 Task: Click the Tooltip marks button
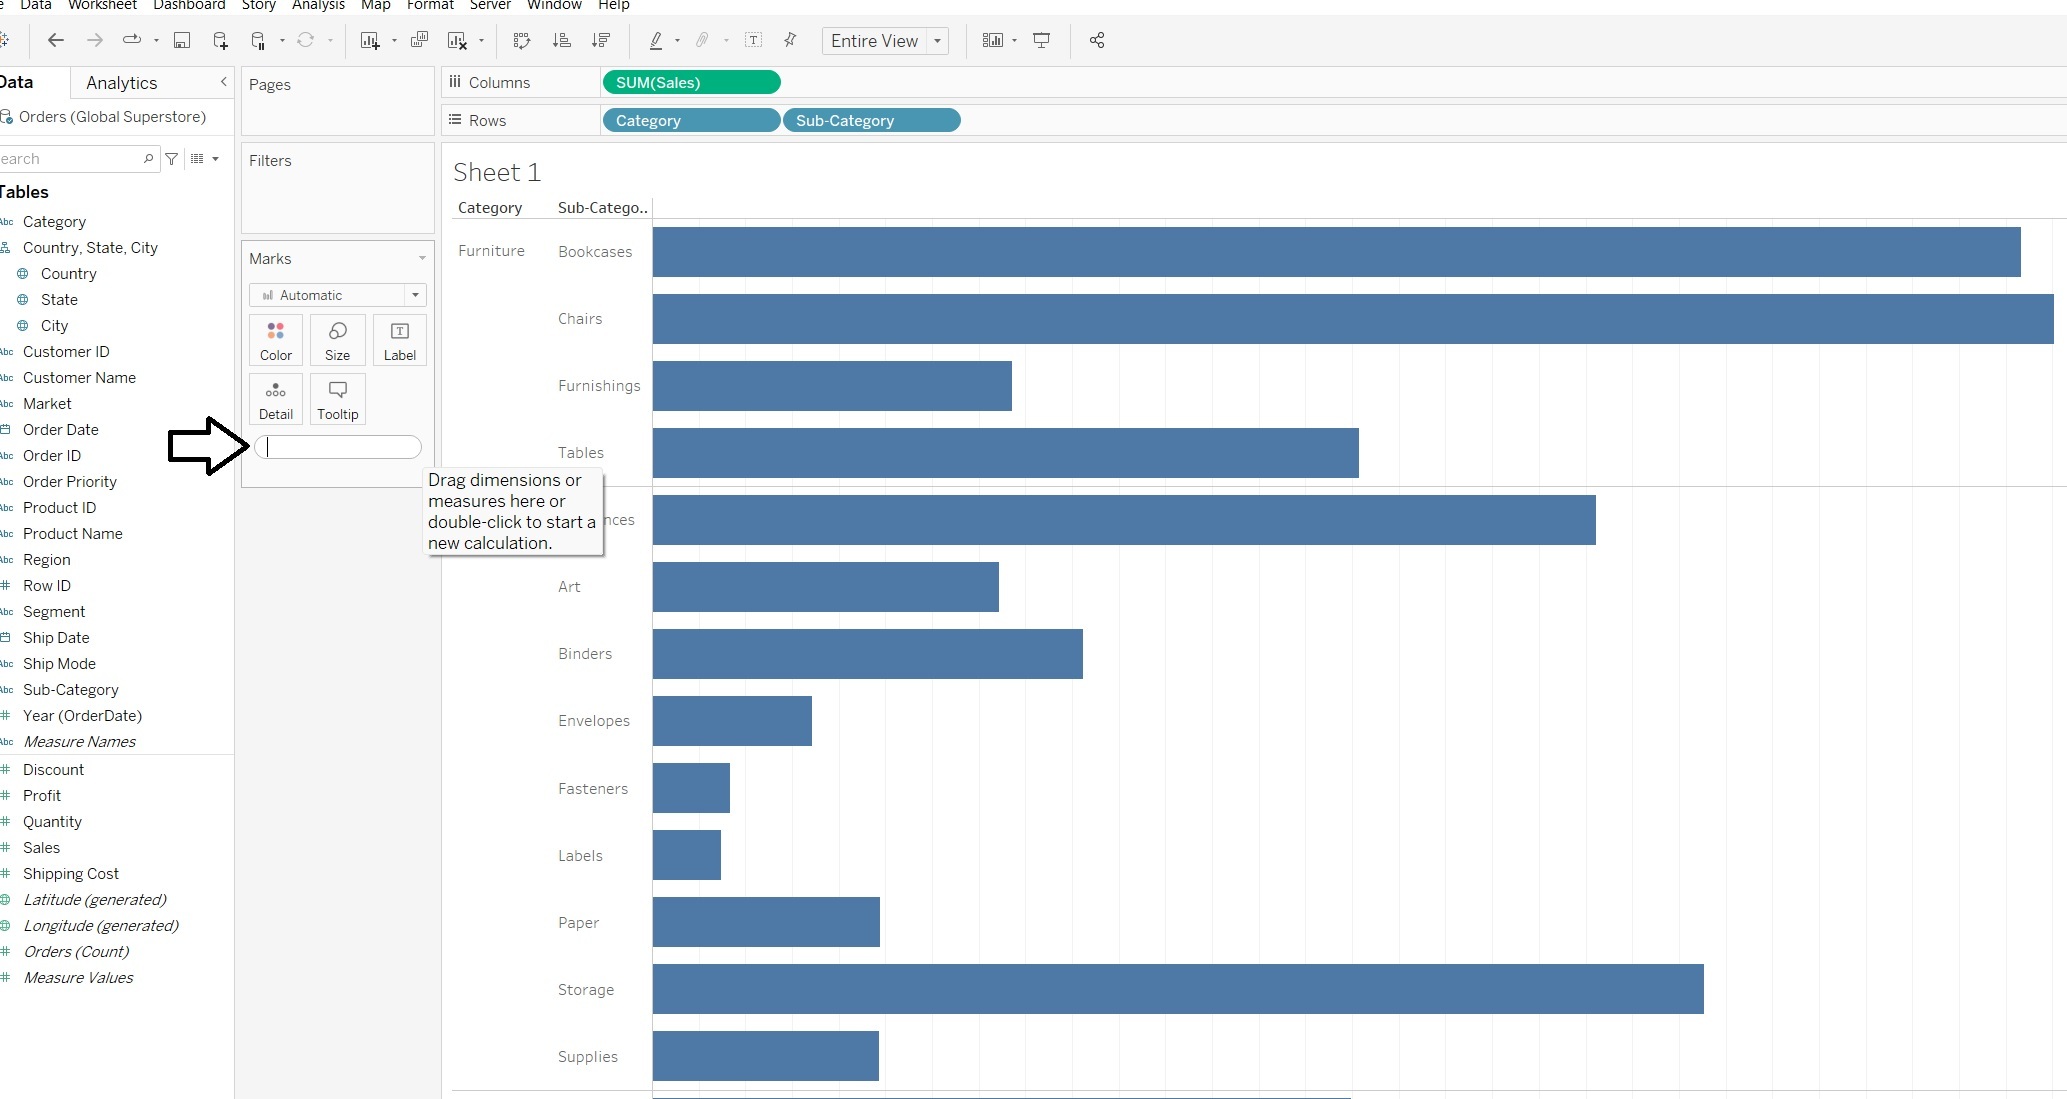338,399
